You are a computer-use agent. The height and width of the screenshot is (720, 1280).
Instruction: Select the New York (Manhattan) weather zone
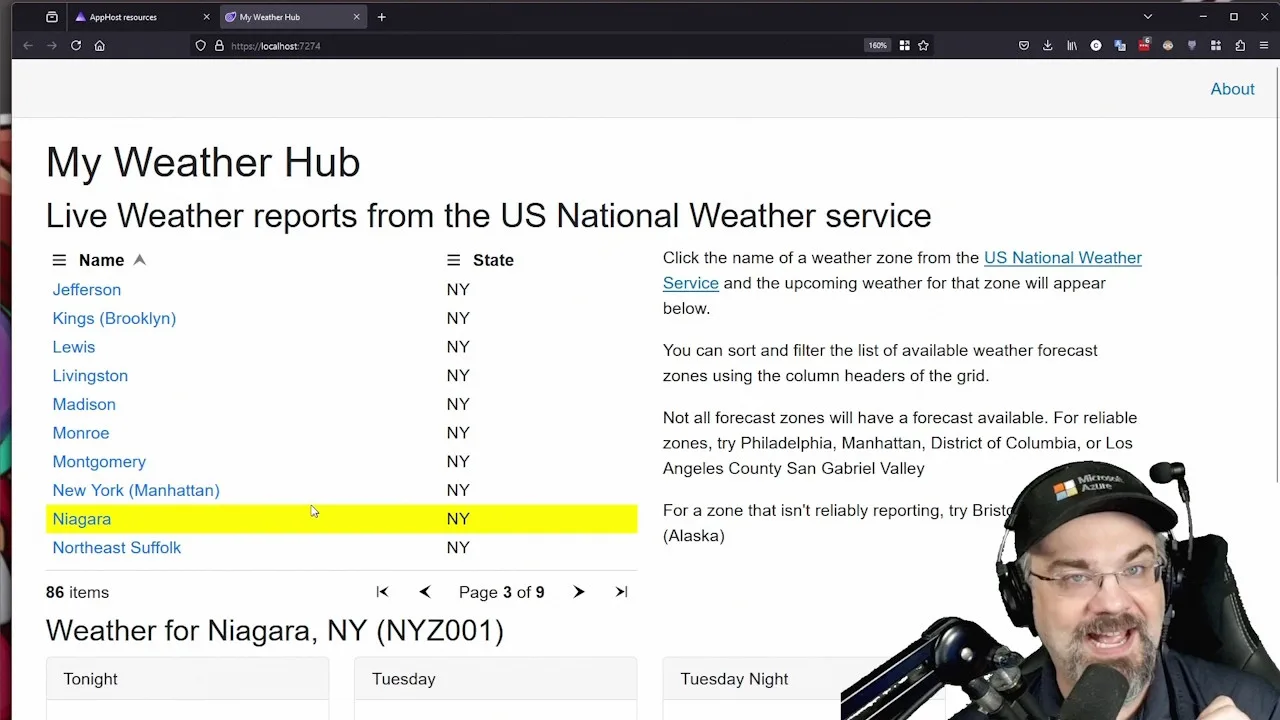(x=136, y=490)
